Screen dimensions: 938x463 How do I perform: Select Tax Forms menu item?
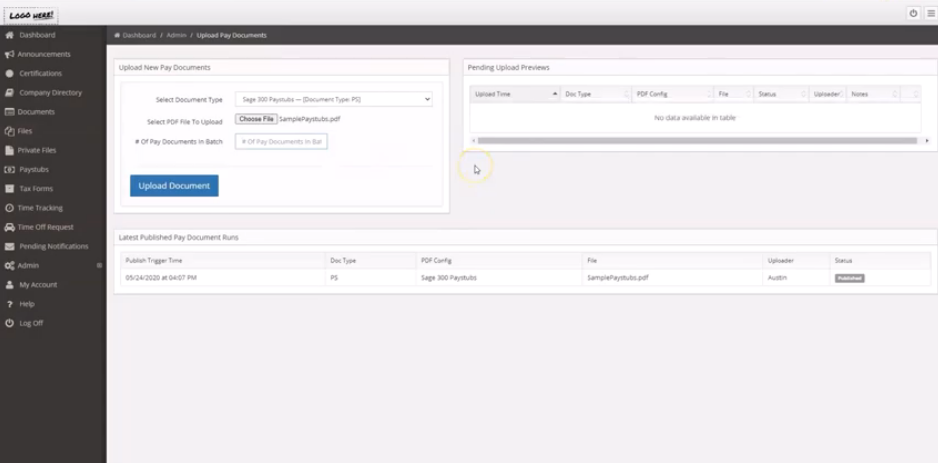[x=36, y=188]
